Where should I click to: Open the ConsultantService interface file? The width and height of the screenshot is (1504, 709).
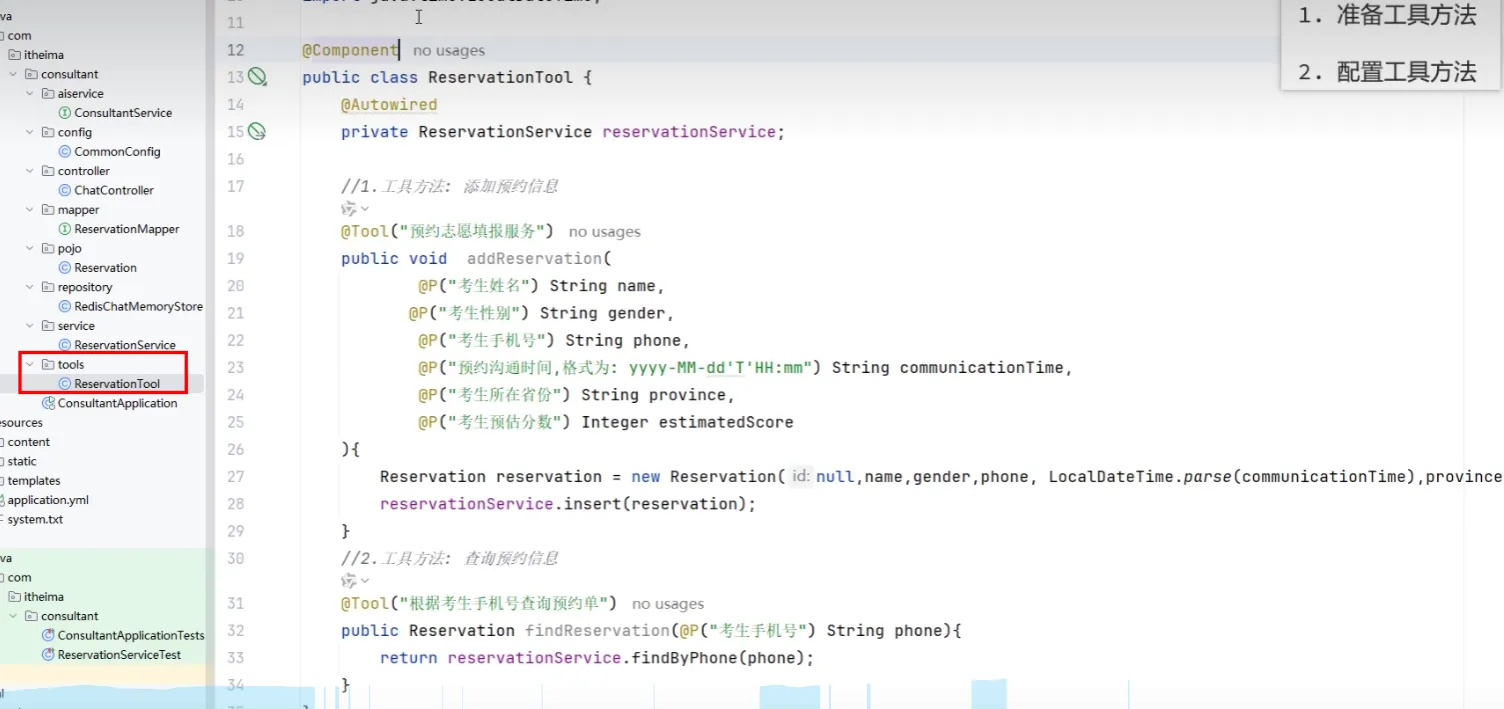[122, 113]
